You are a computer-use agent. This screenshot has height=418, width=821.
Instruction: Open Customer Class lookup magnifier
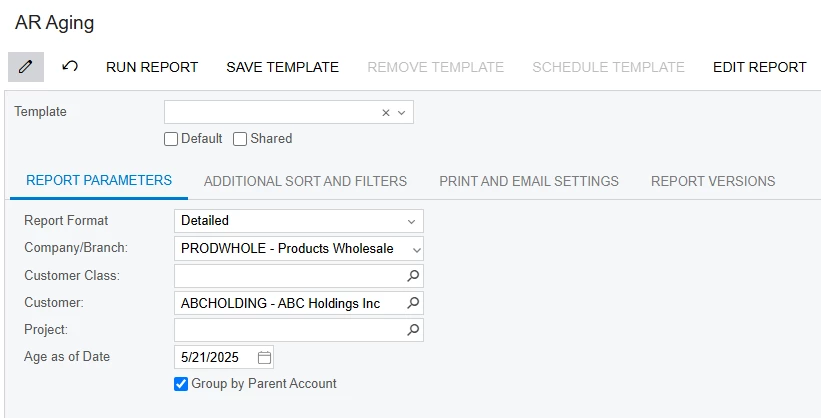click(x=413, y=275)
